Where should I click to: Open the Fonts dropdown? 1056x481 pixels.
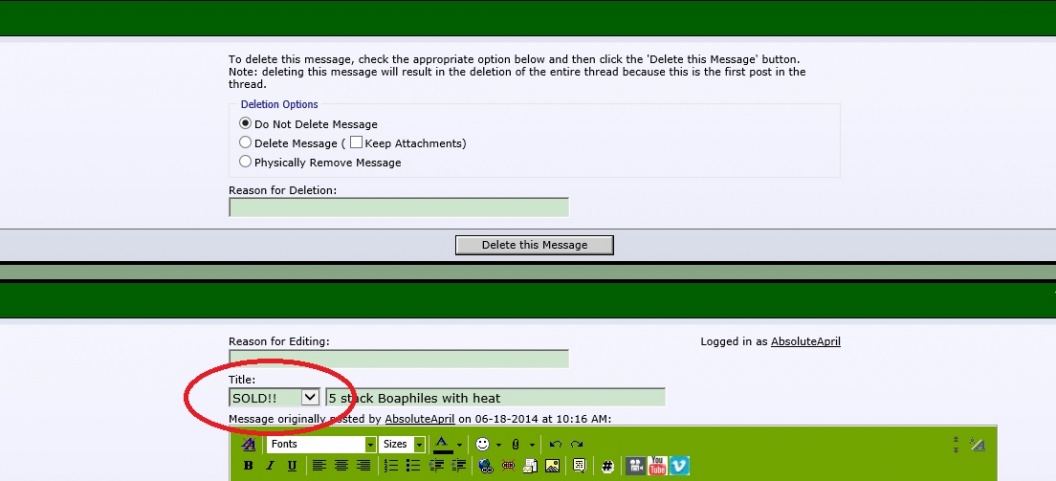click(321, 444)
